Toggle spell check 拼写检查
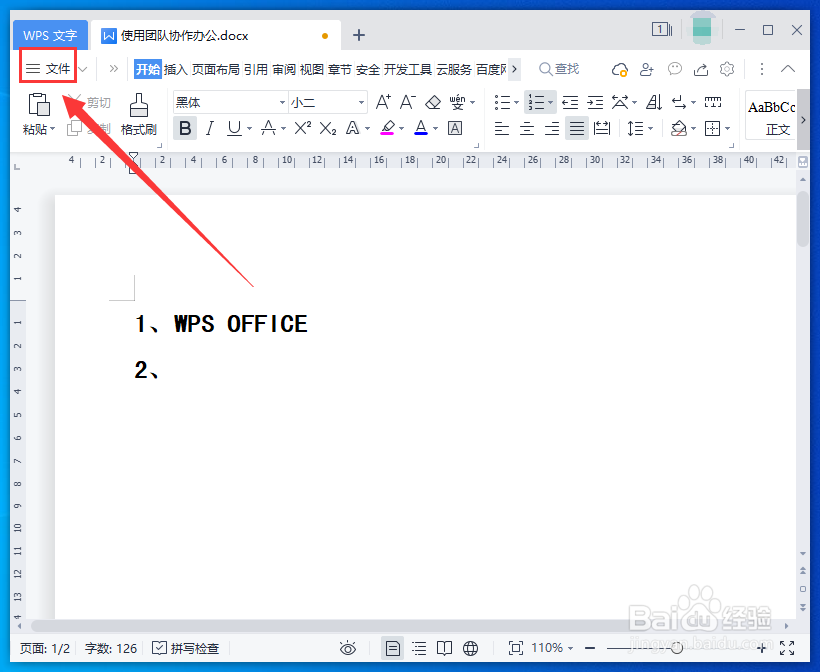This screenshot has height=672, width=820. (x=186, y=648)
